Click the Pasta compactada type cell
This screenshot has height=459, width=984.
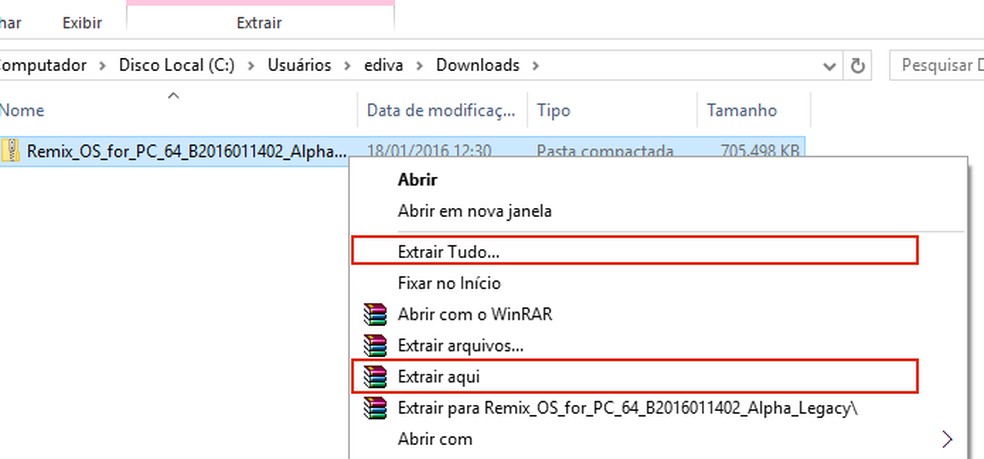tap(605, 151)
